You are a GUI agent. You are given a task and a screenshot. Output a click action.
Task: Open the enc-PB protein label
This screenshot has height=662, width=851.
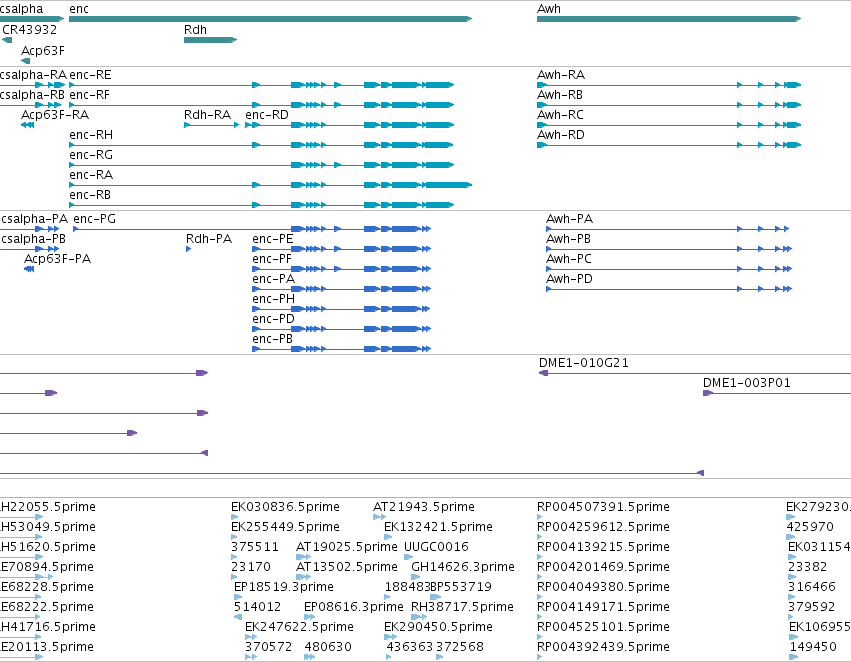coord(272,339)
